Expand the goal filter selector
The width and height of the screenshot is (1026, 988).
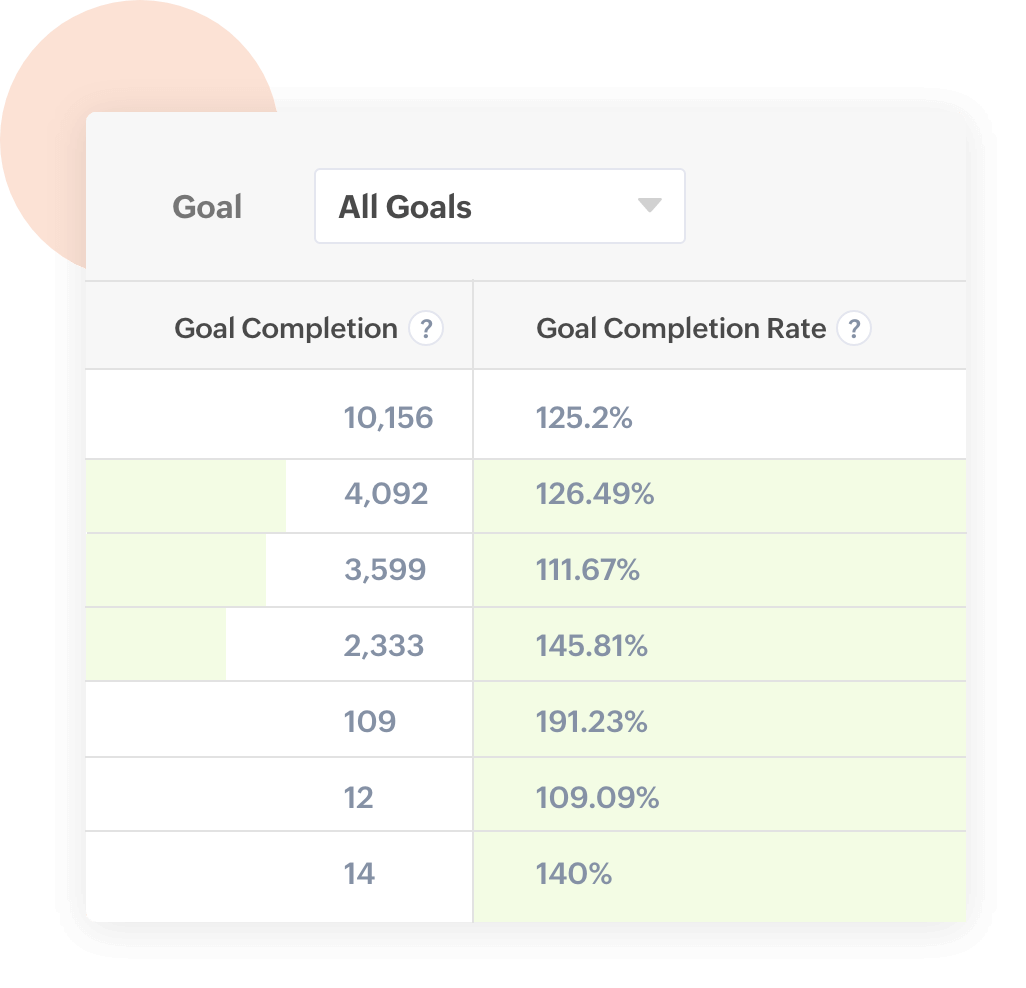(500, 206)
